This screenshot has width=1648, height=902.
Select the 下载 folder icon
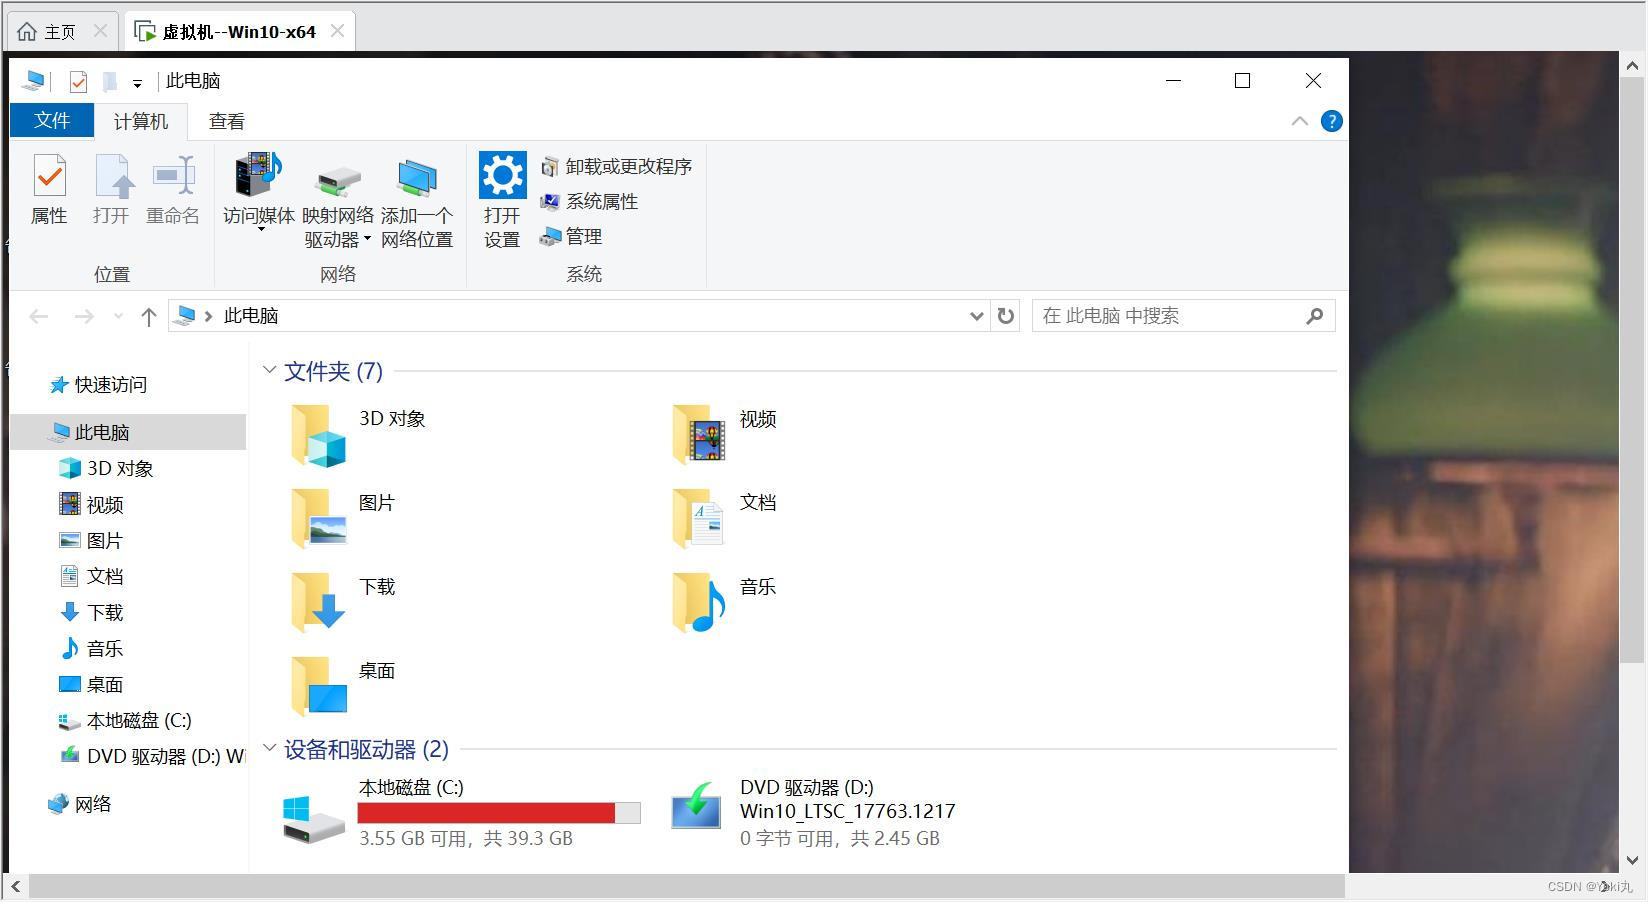(318, 602)
